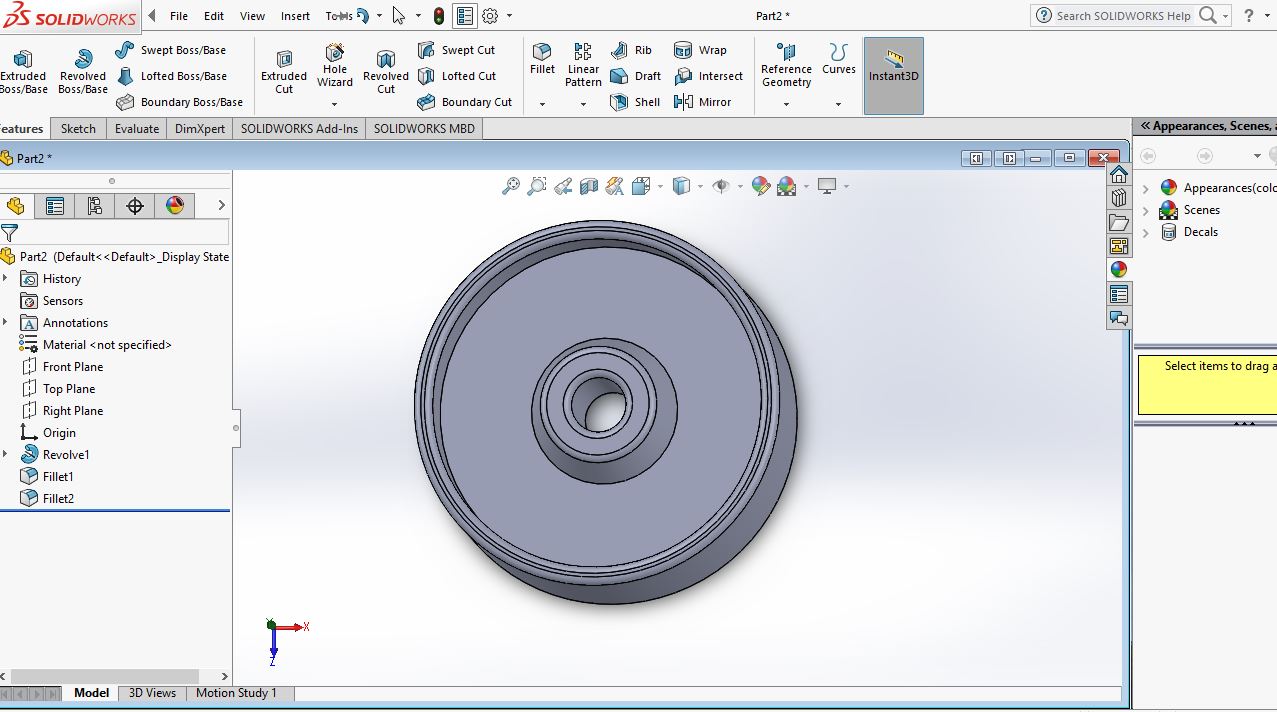The height and width of the screenshot is (712, 1277).
Task: Select the Wrap tool
Action: coord(700,50)
